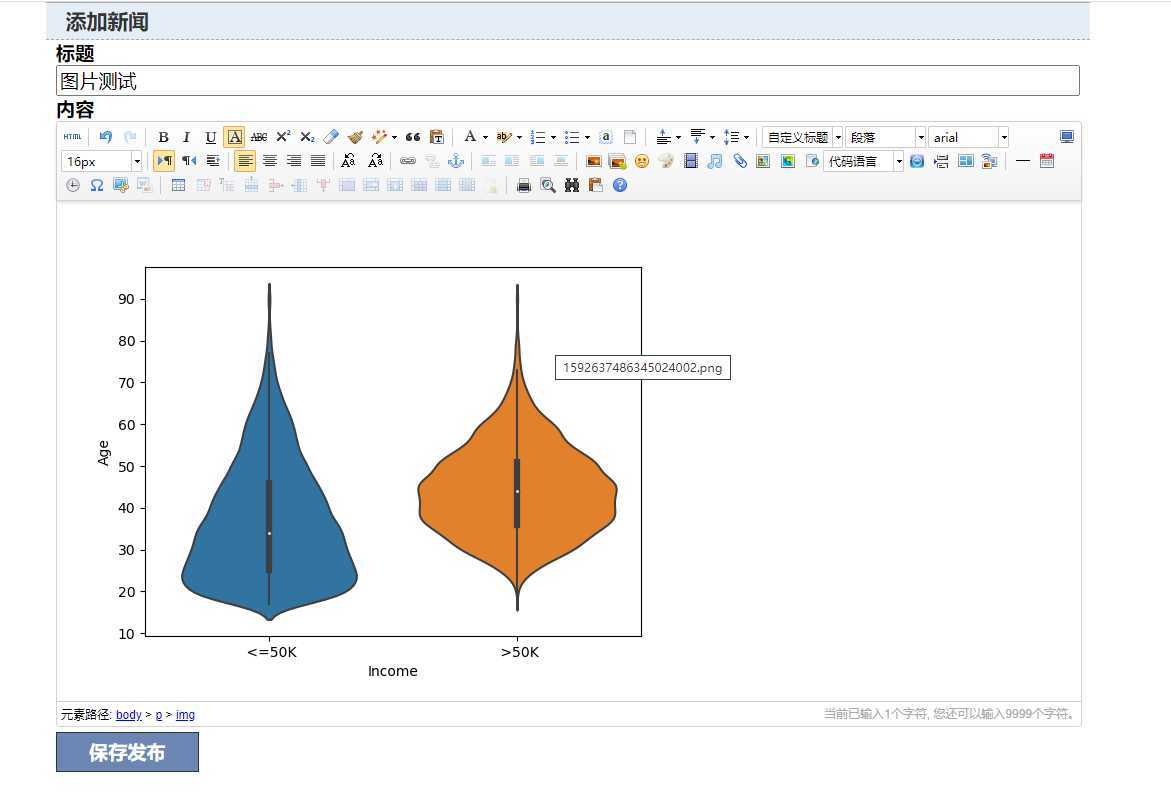Toggle underline formatting
The width and height of the screenshot is (1171, 810).
tap(211, 137)
